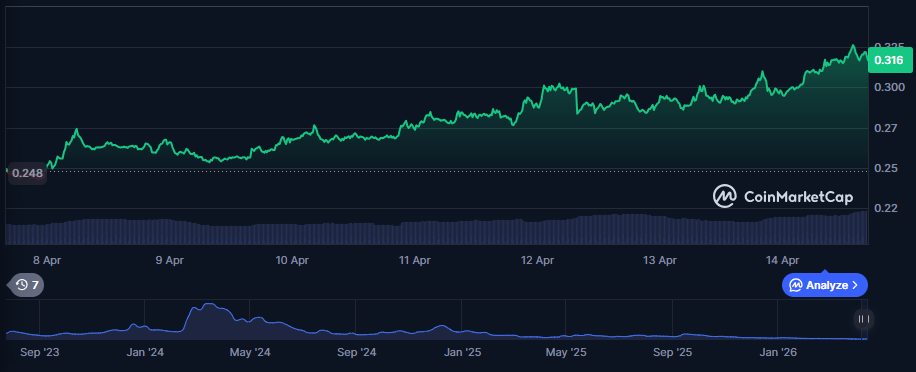Click the current price tag 0.316

[x=890, y=60]
